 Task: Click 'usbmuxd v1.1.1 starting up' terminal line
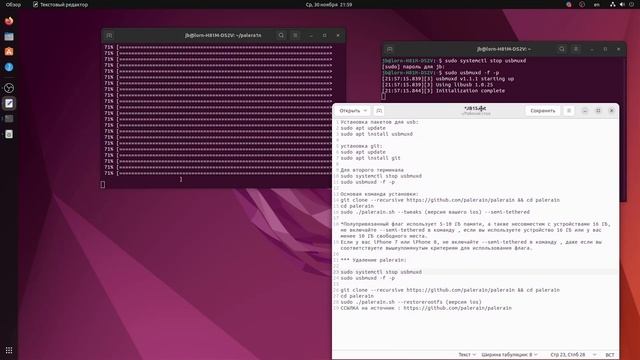(x=448, y=79)
